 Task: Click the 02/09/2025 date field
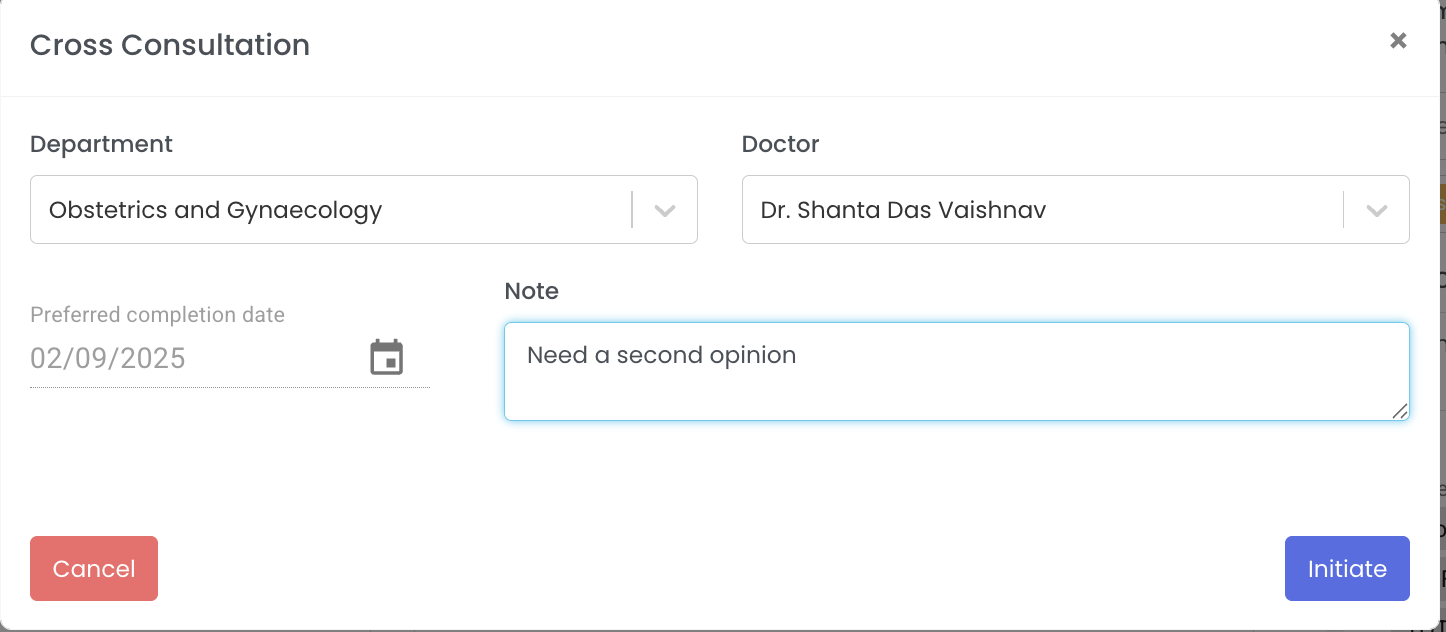click(108, 358)
